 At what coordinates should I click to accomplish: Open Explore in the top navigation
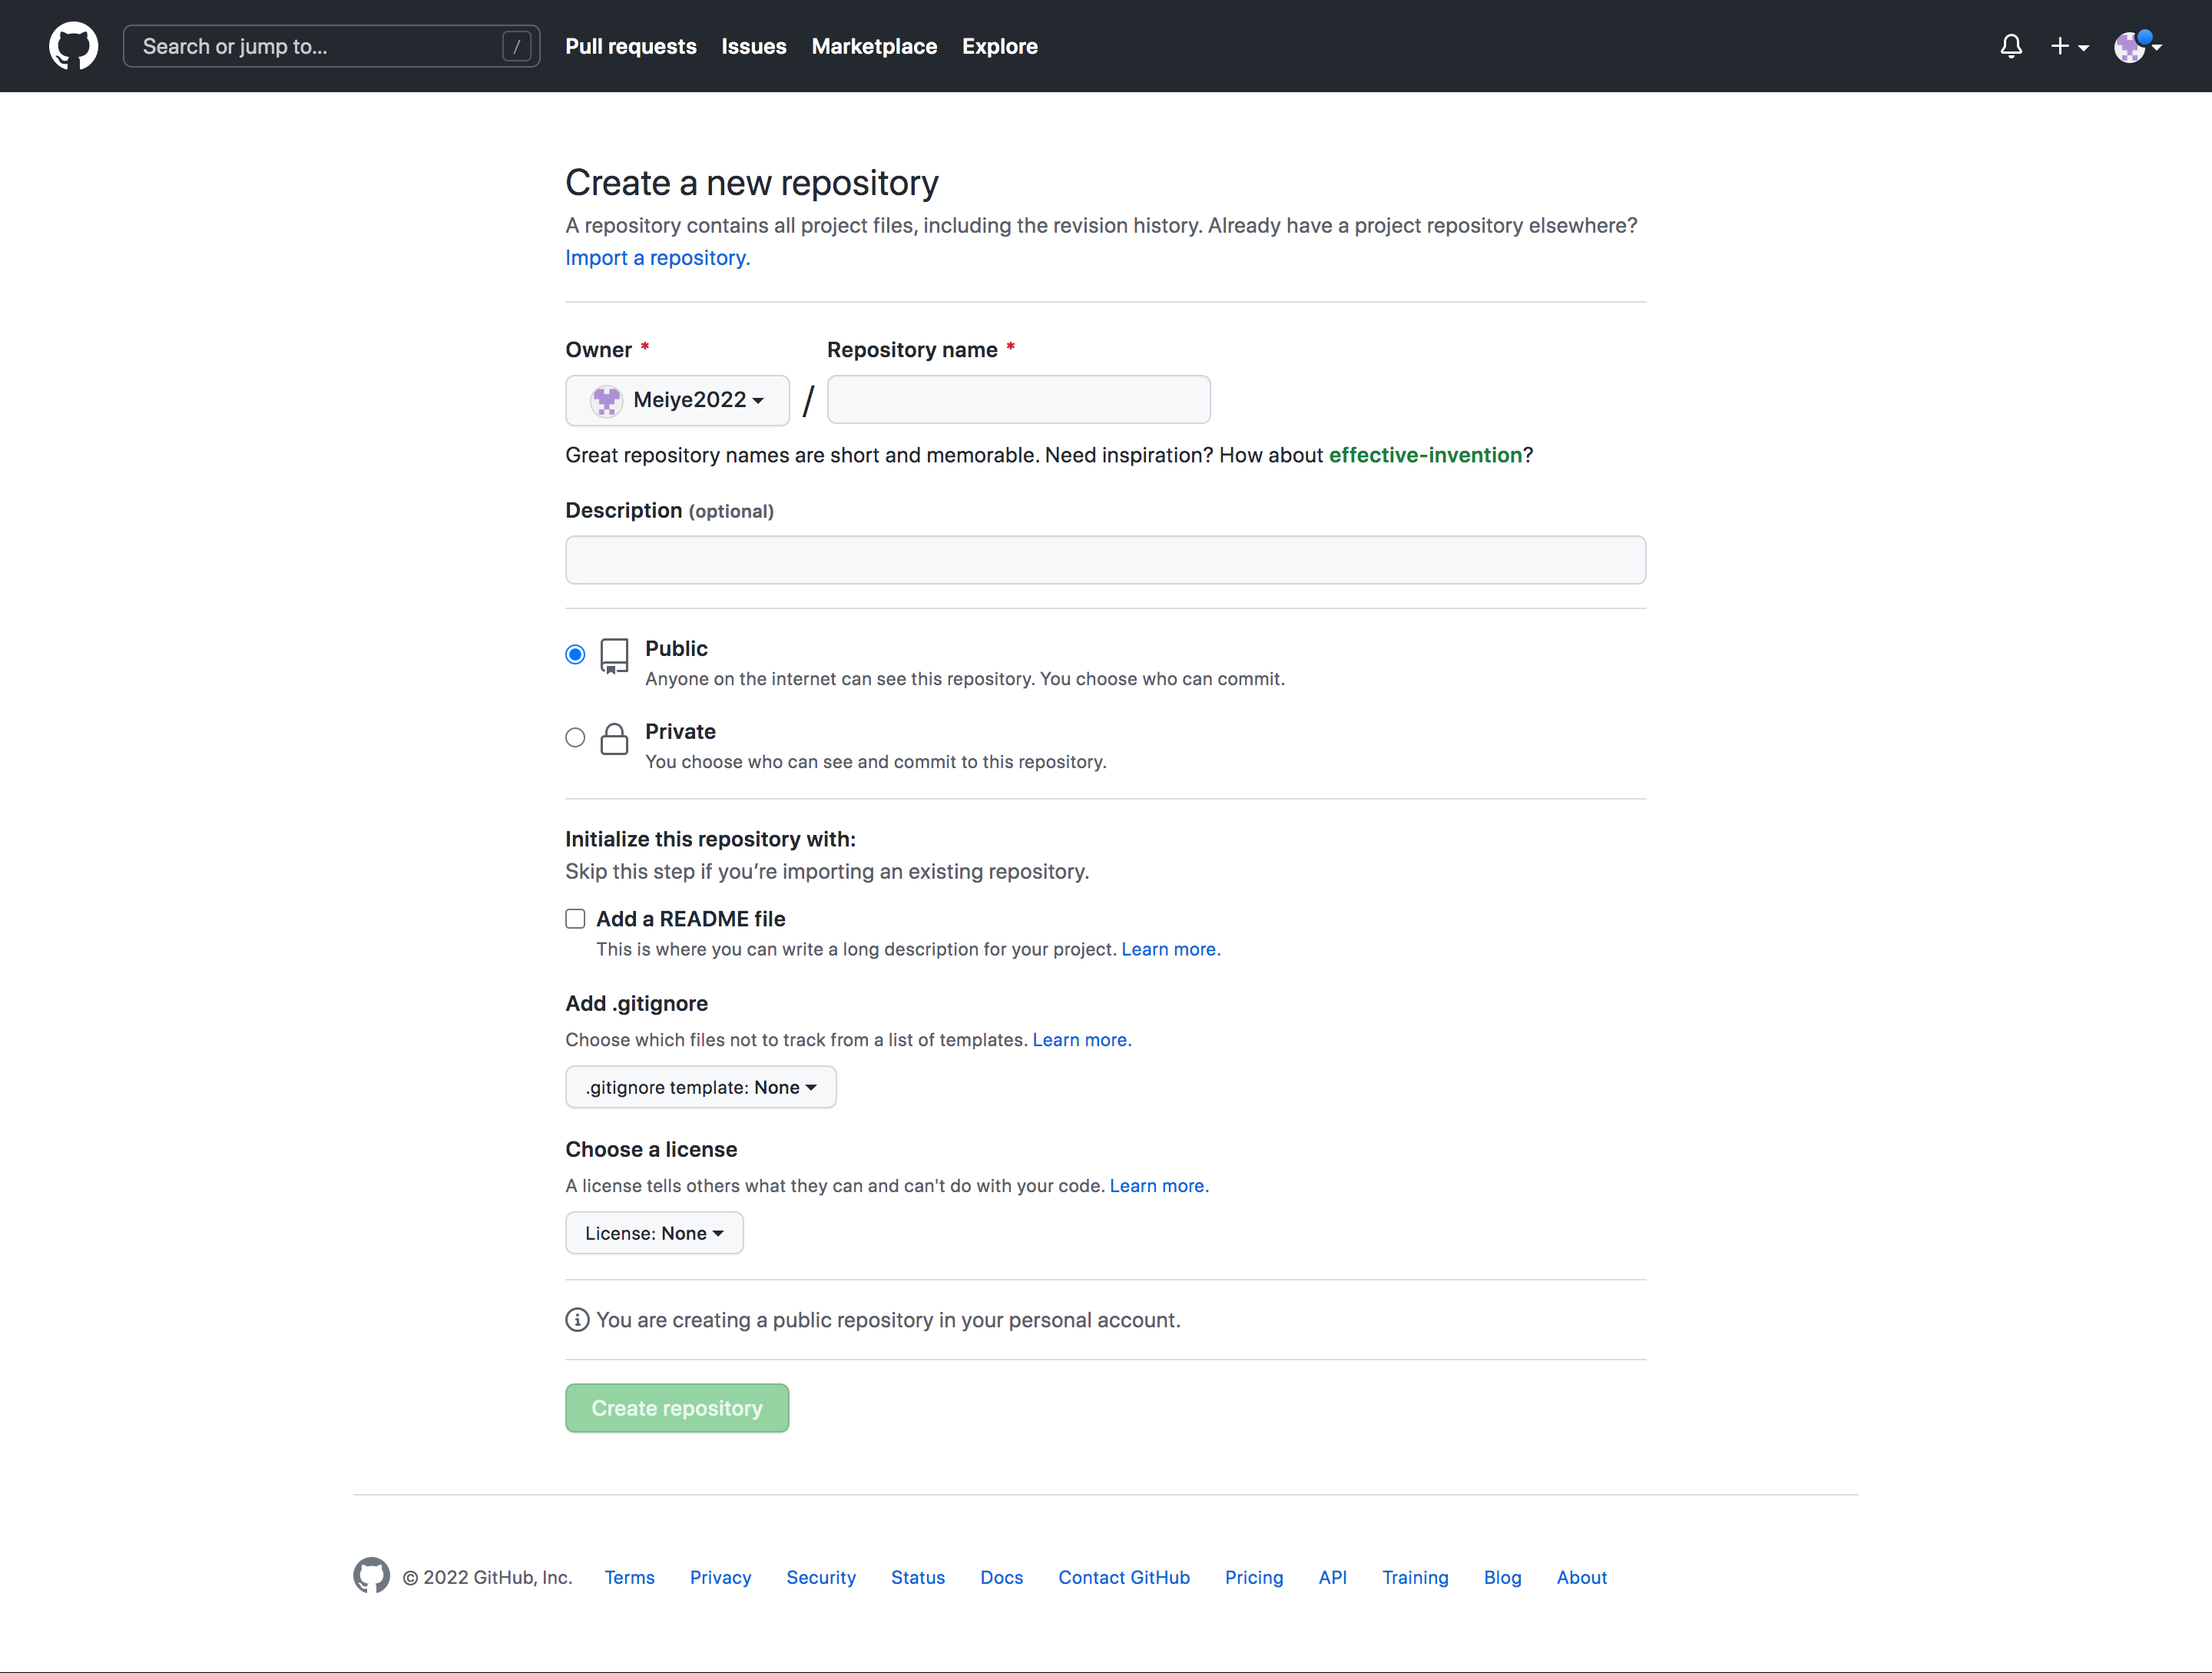999,46
